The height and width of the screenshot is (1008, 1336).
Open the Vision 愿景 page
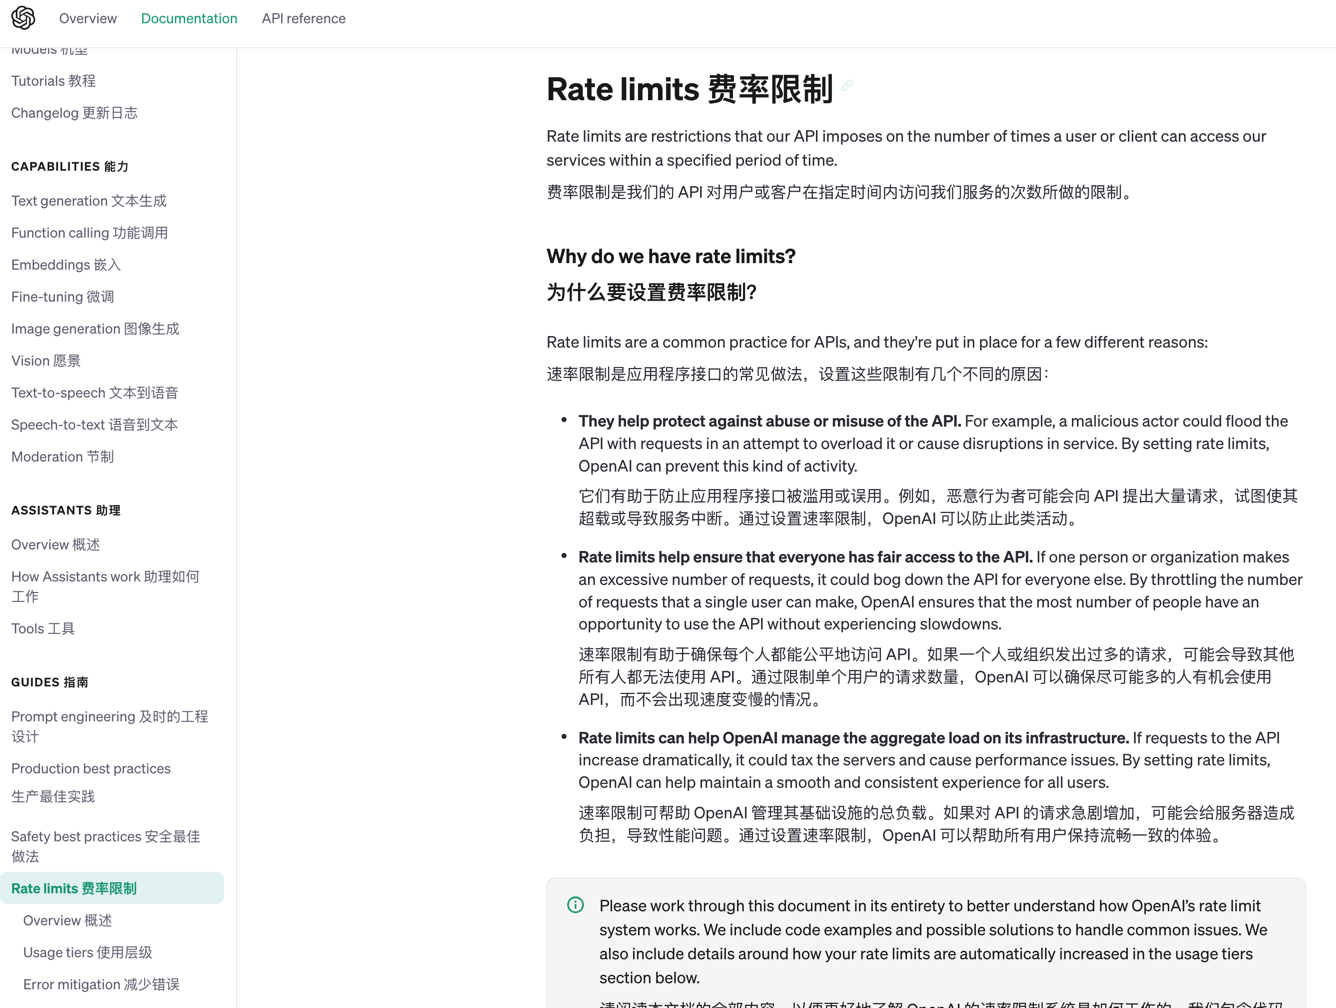click(x=46, y=361)
